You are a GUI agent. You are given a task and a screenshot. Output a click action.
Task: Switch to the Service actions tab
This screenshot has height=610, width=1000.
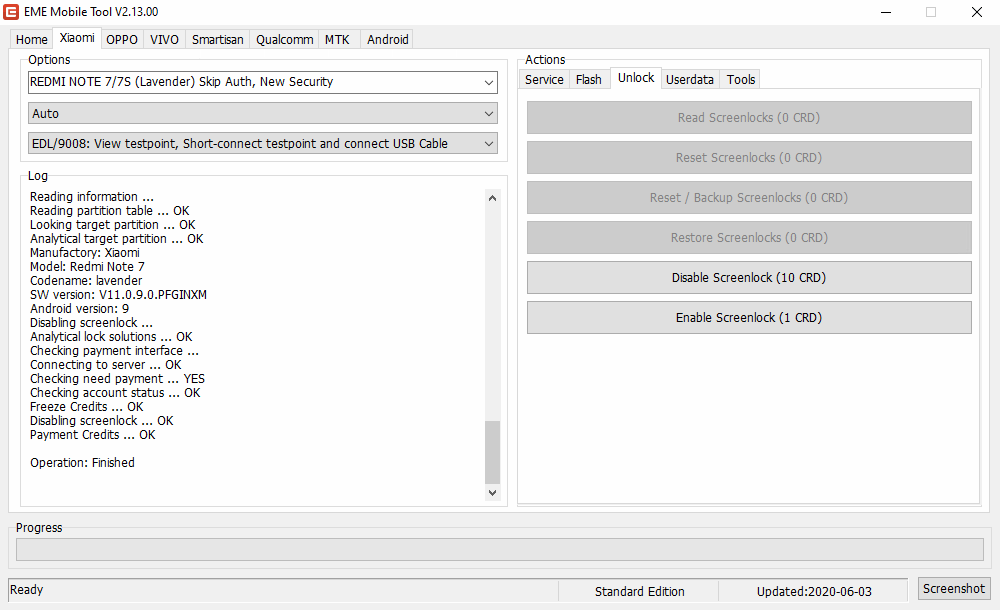(544, 79)
